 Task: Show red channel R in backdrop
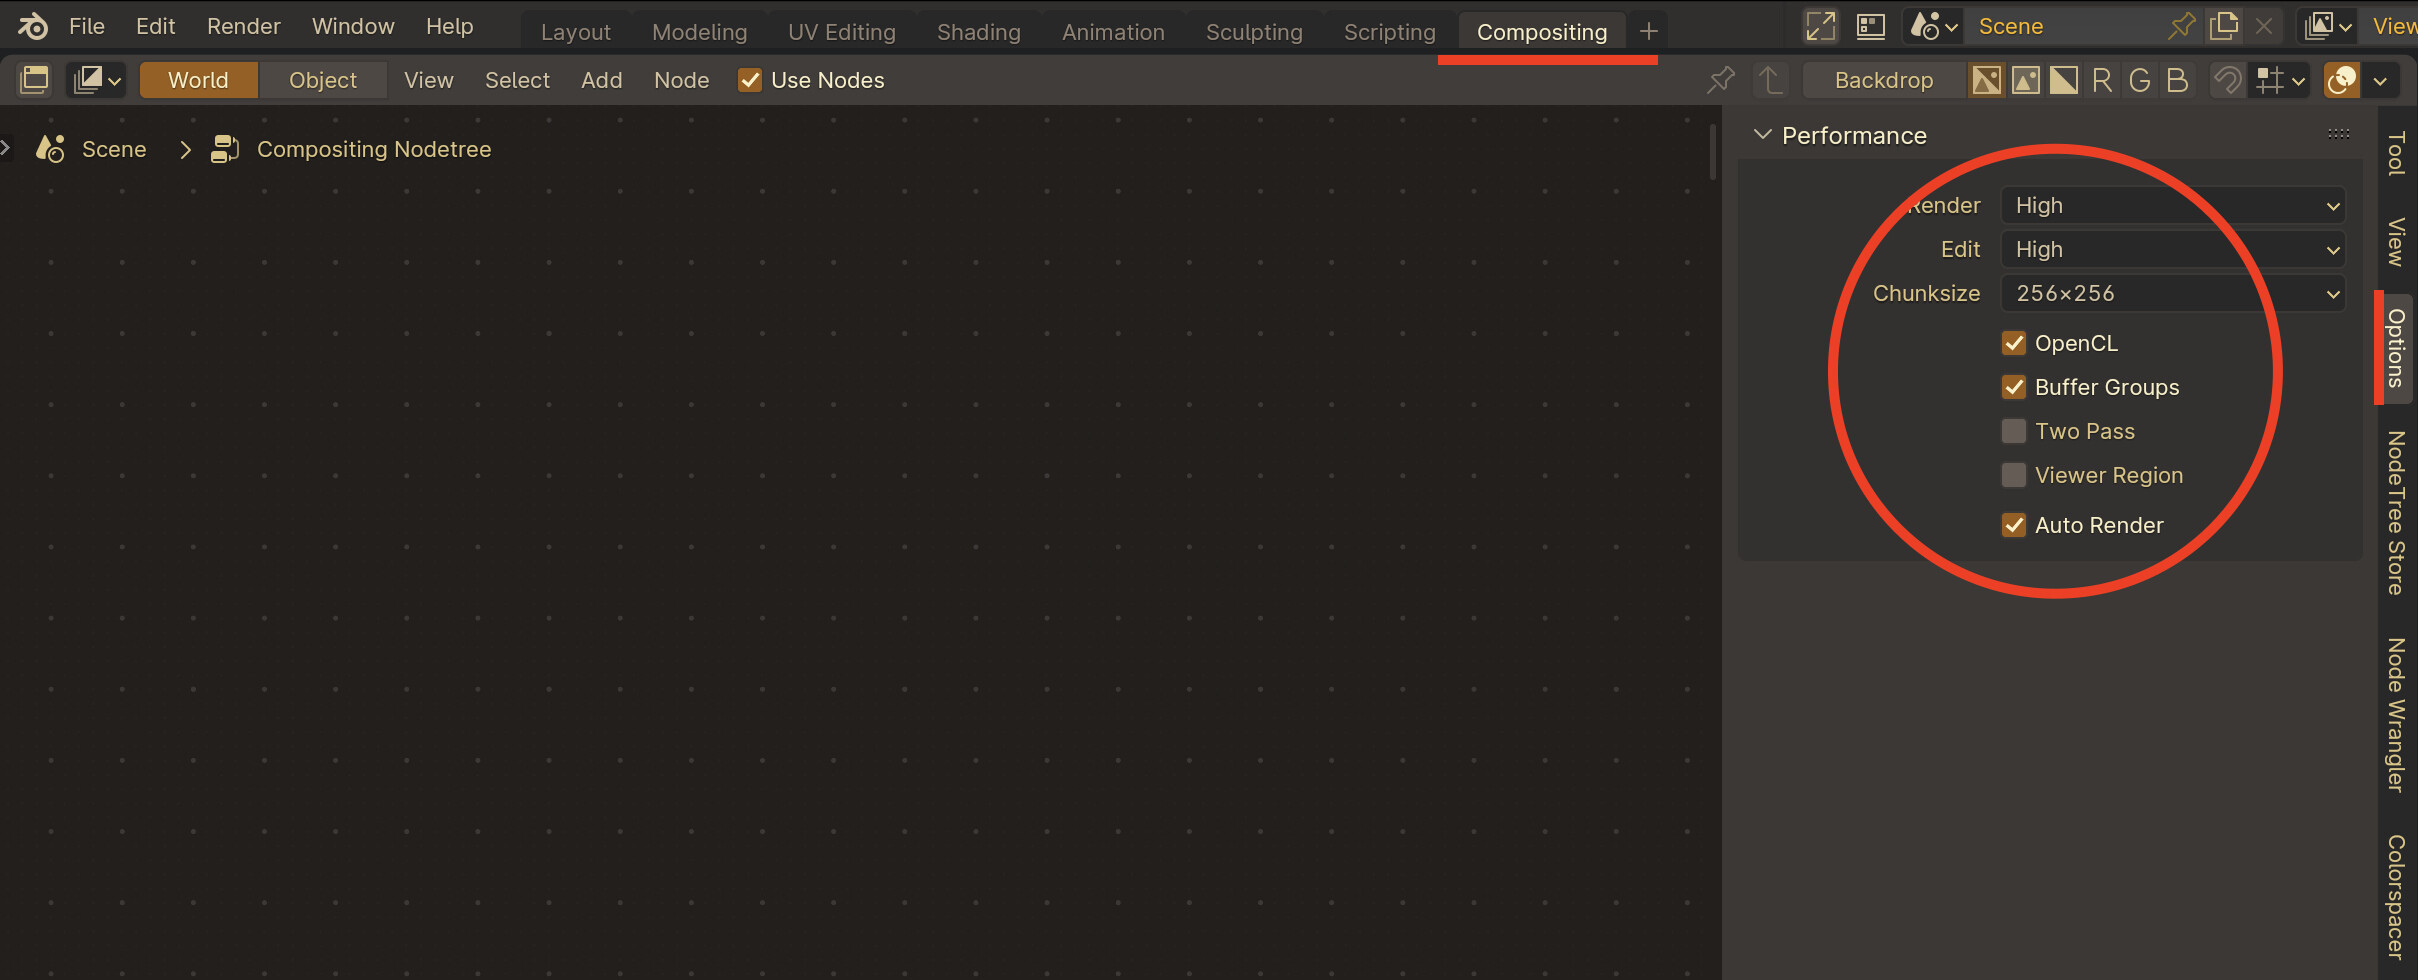[x=2102, y=80]
